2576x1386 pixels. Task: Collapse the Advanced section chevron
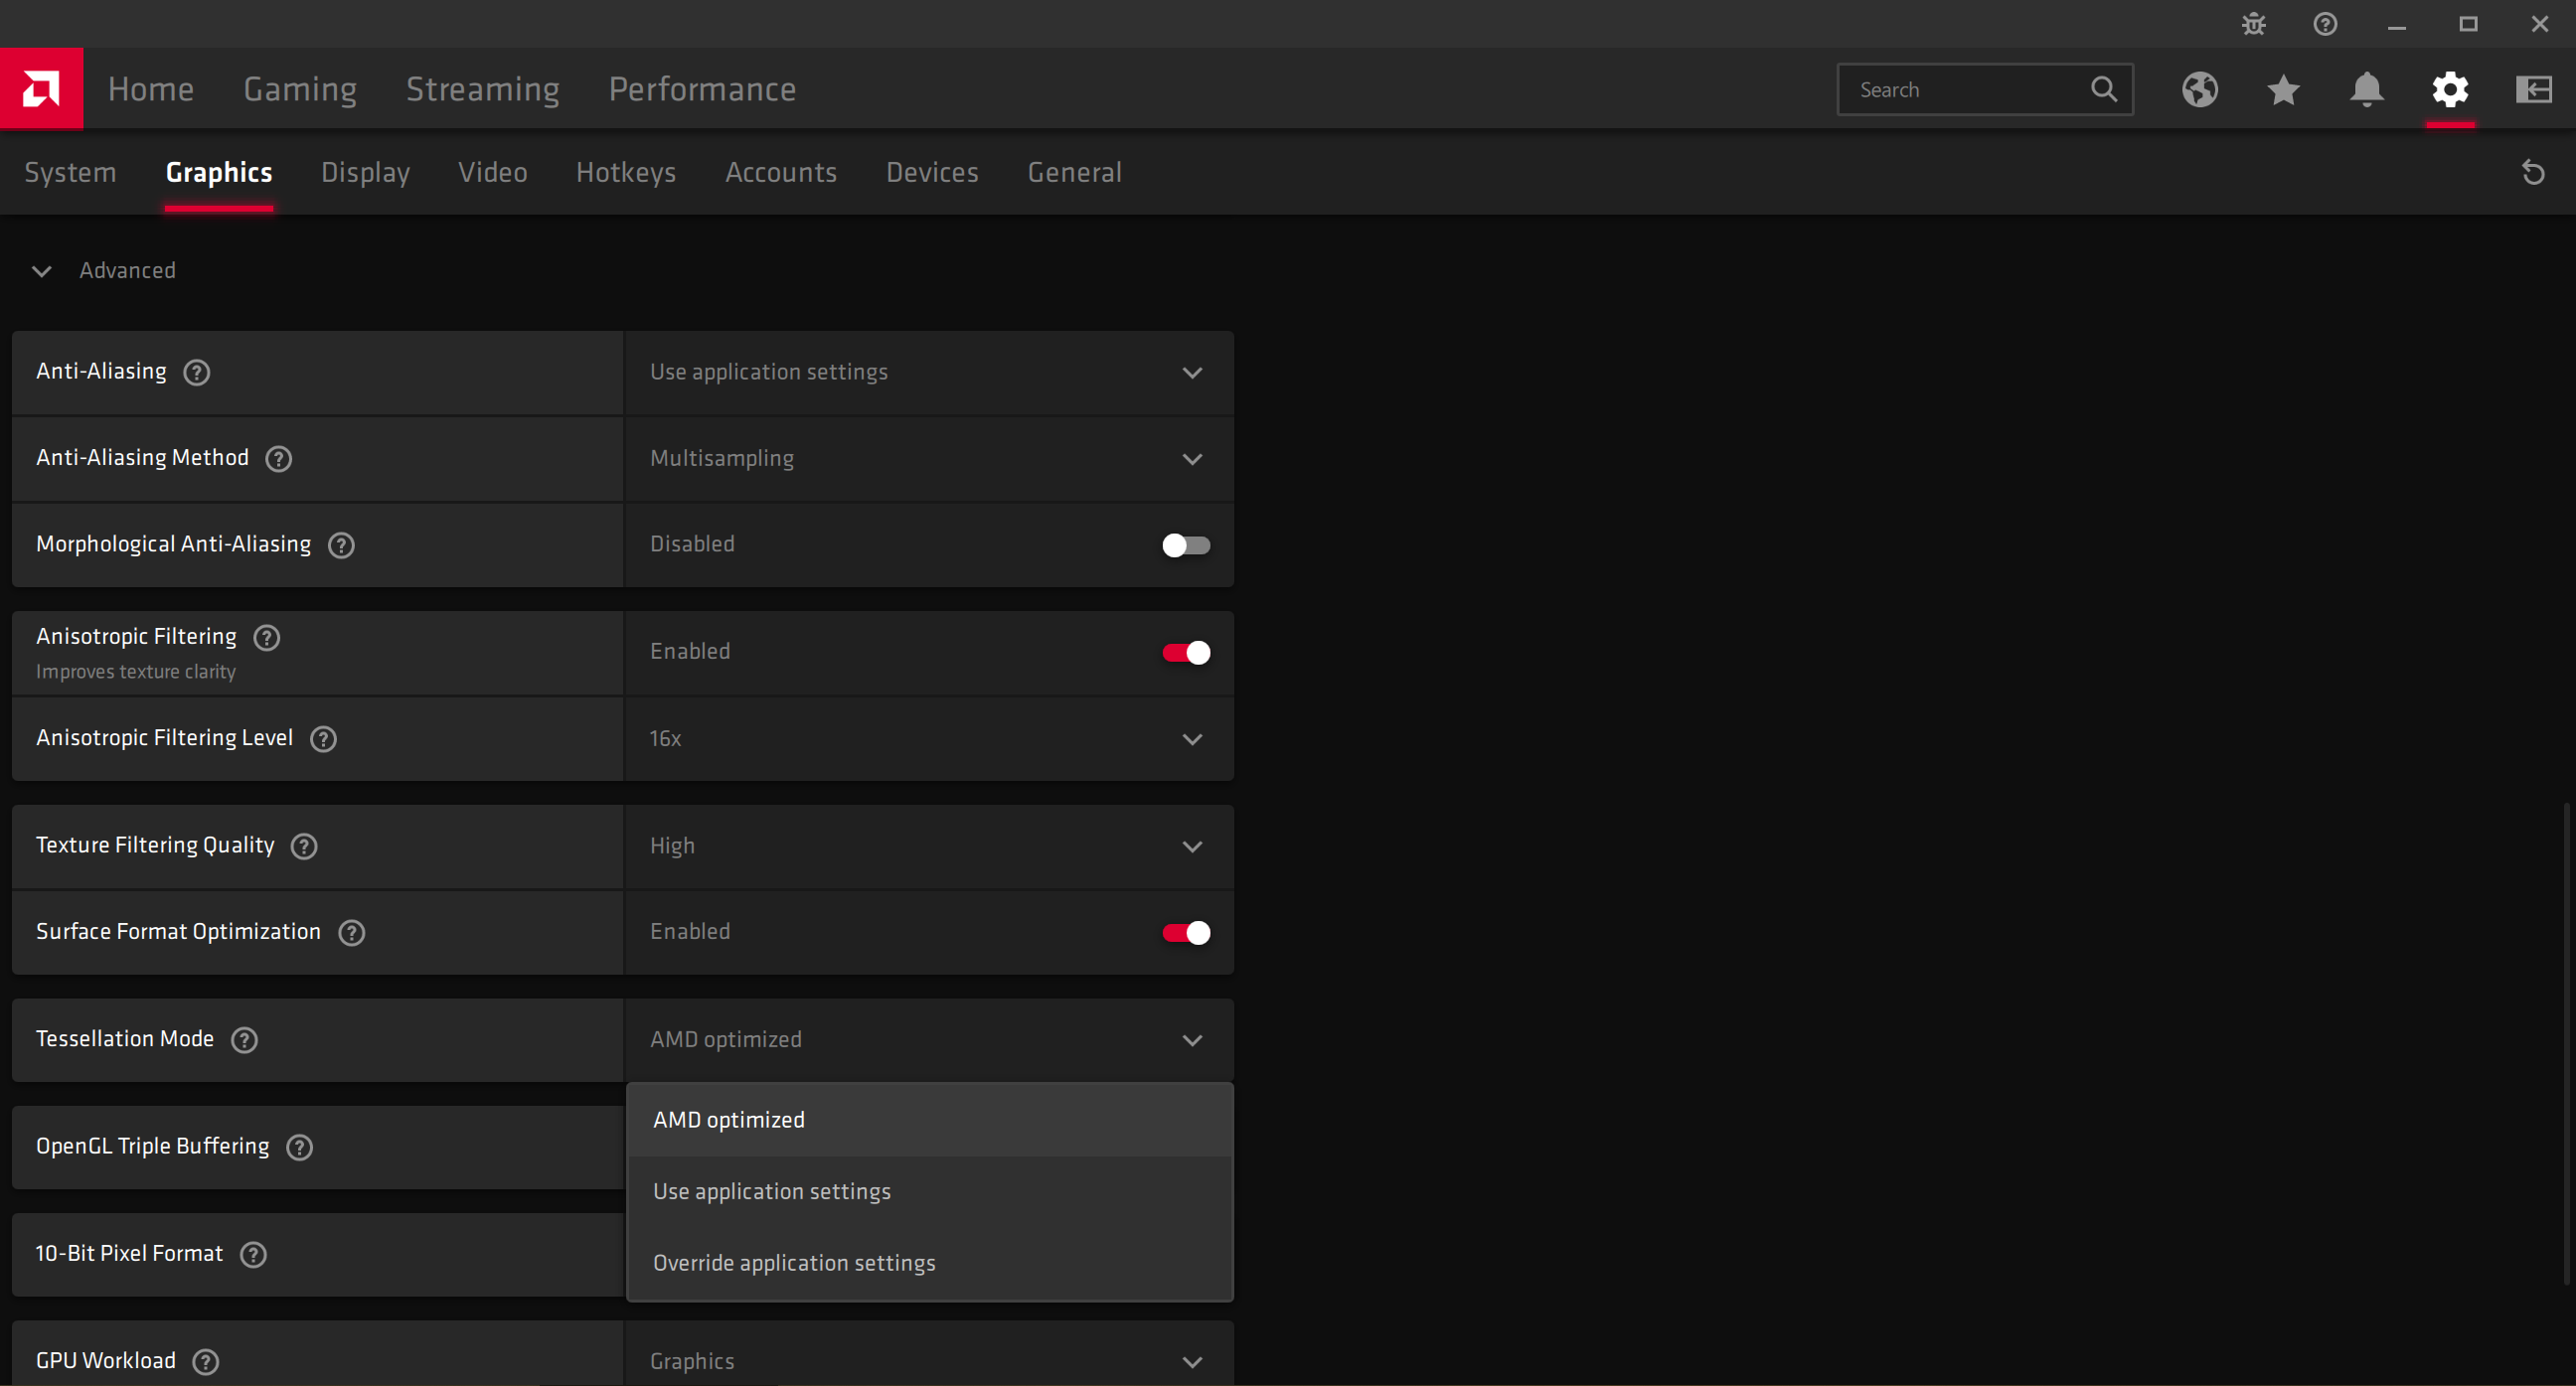(42, 271)
